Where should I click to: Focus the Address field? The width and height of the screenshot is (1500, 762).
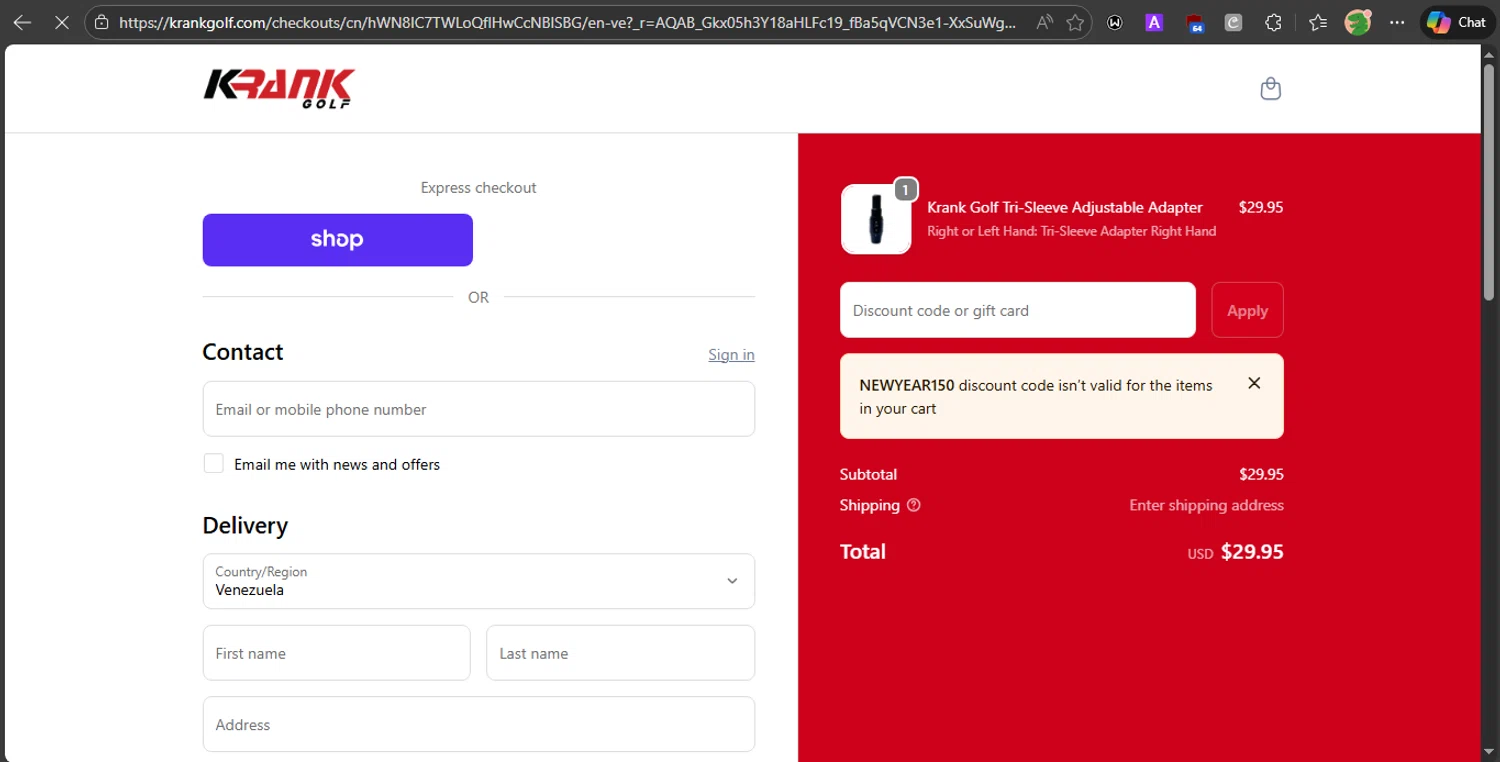coord(479,724)
